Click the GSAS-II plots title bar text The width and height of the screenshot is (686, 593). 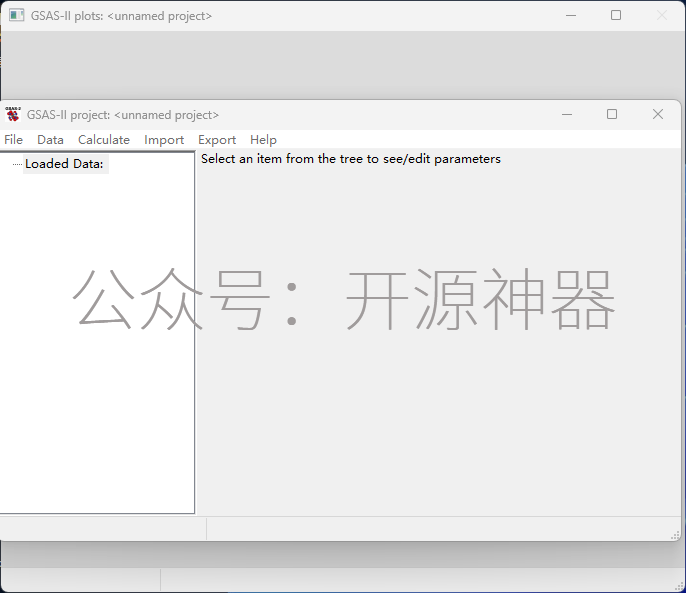121,16
